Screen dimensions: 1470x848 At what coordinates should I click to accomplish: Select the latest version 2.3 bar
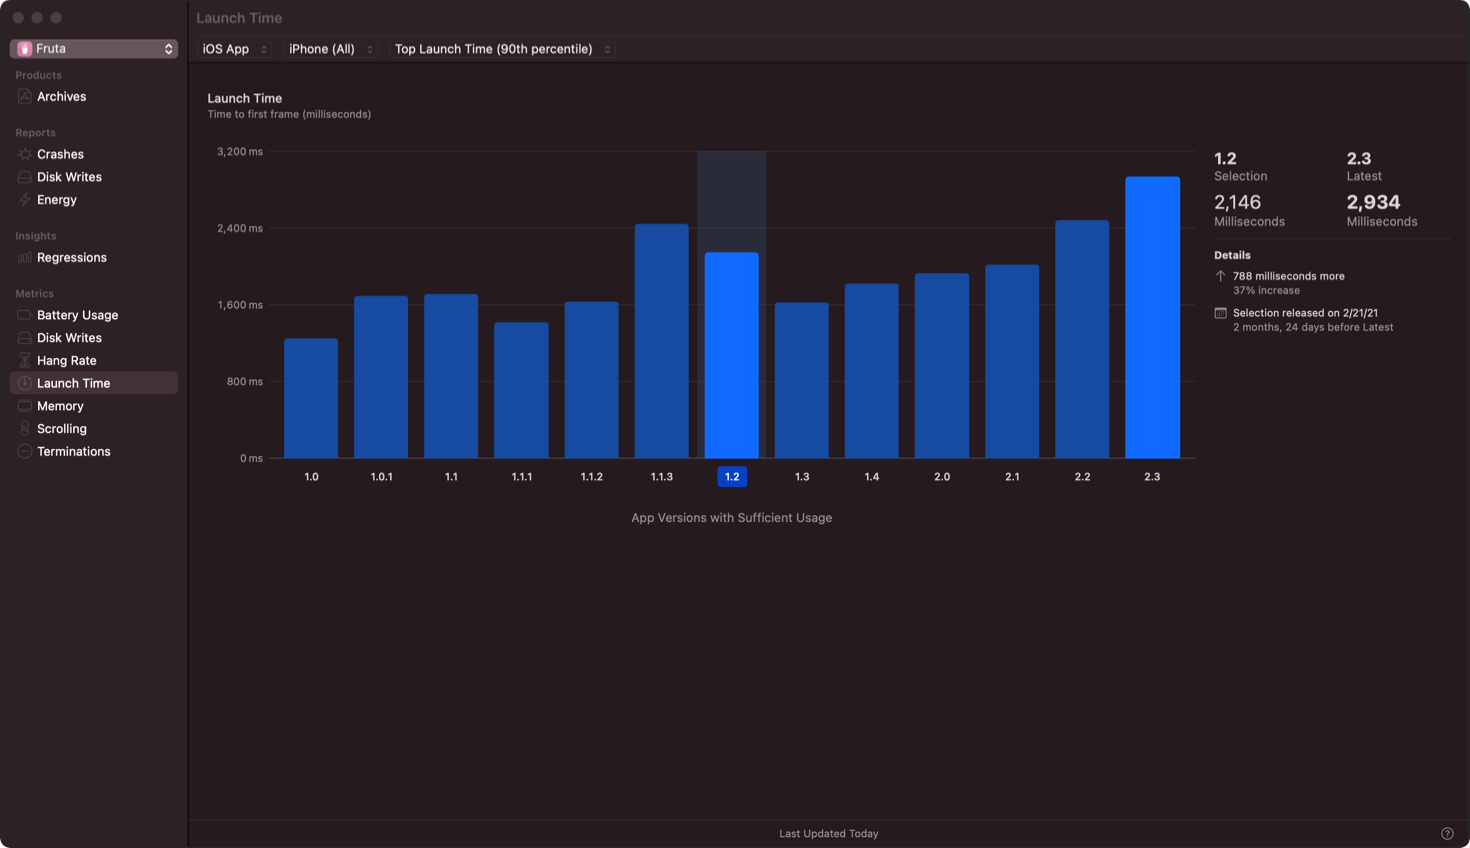[x=1152, y=317]
